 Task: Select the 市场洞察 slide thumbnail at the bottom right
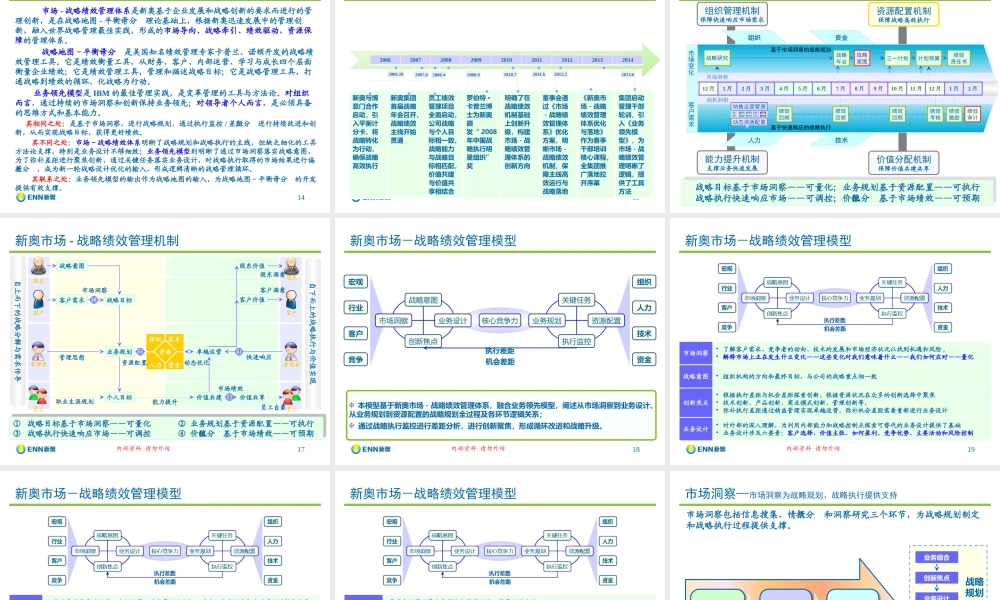tap(835, 536)
